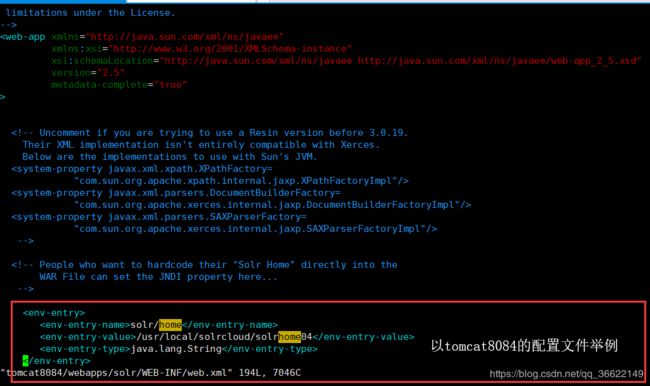Click the XPathFactoryImpl class string
This screenshot has height=386, width=650.
[241, 181]
